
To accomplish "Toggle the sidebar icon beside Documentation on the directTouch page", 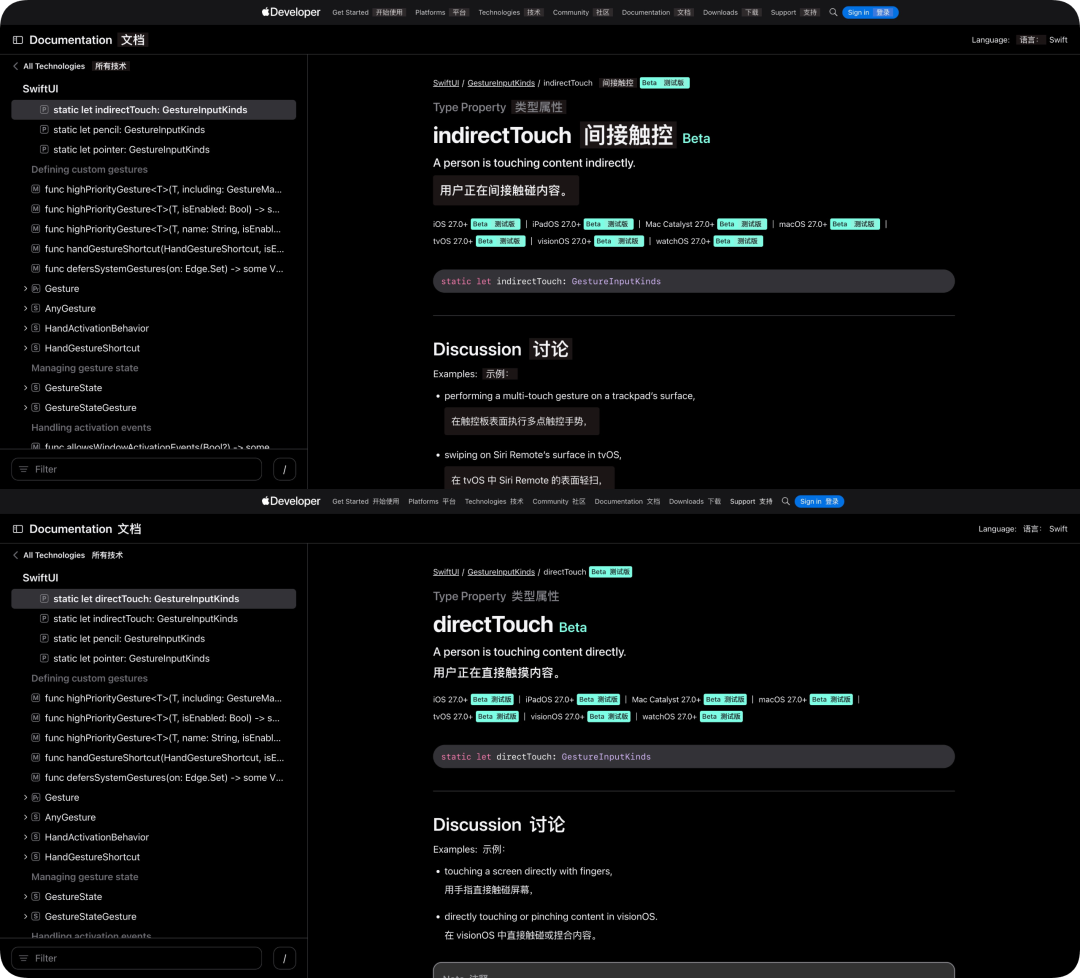I will coord(18,529).
